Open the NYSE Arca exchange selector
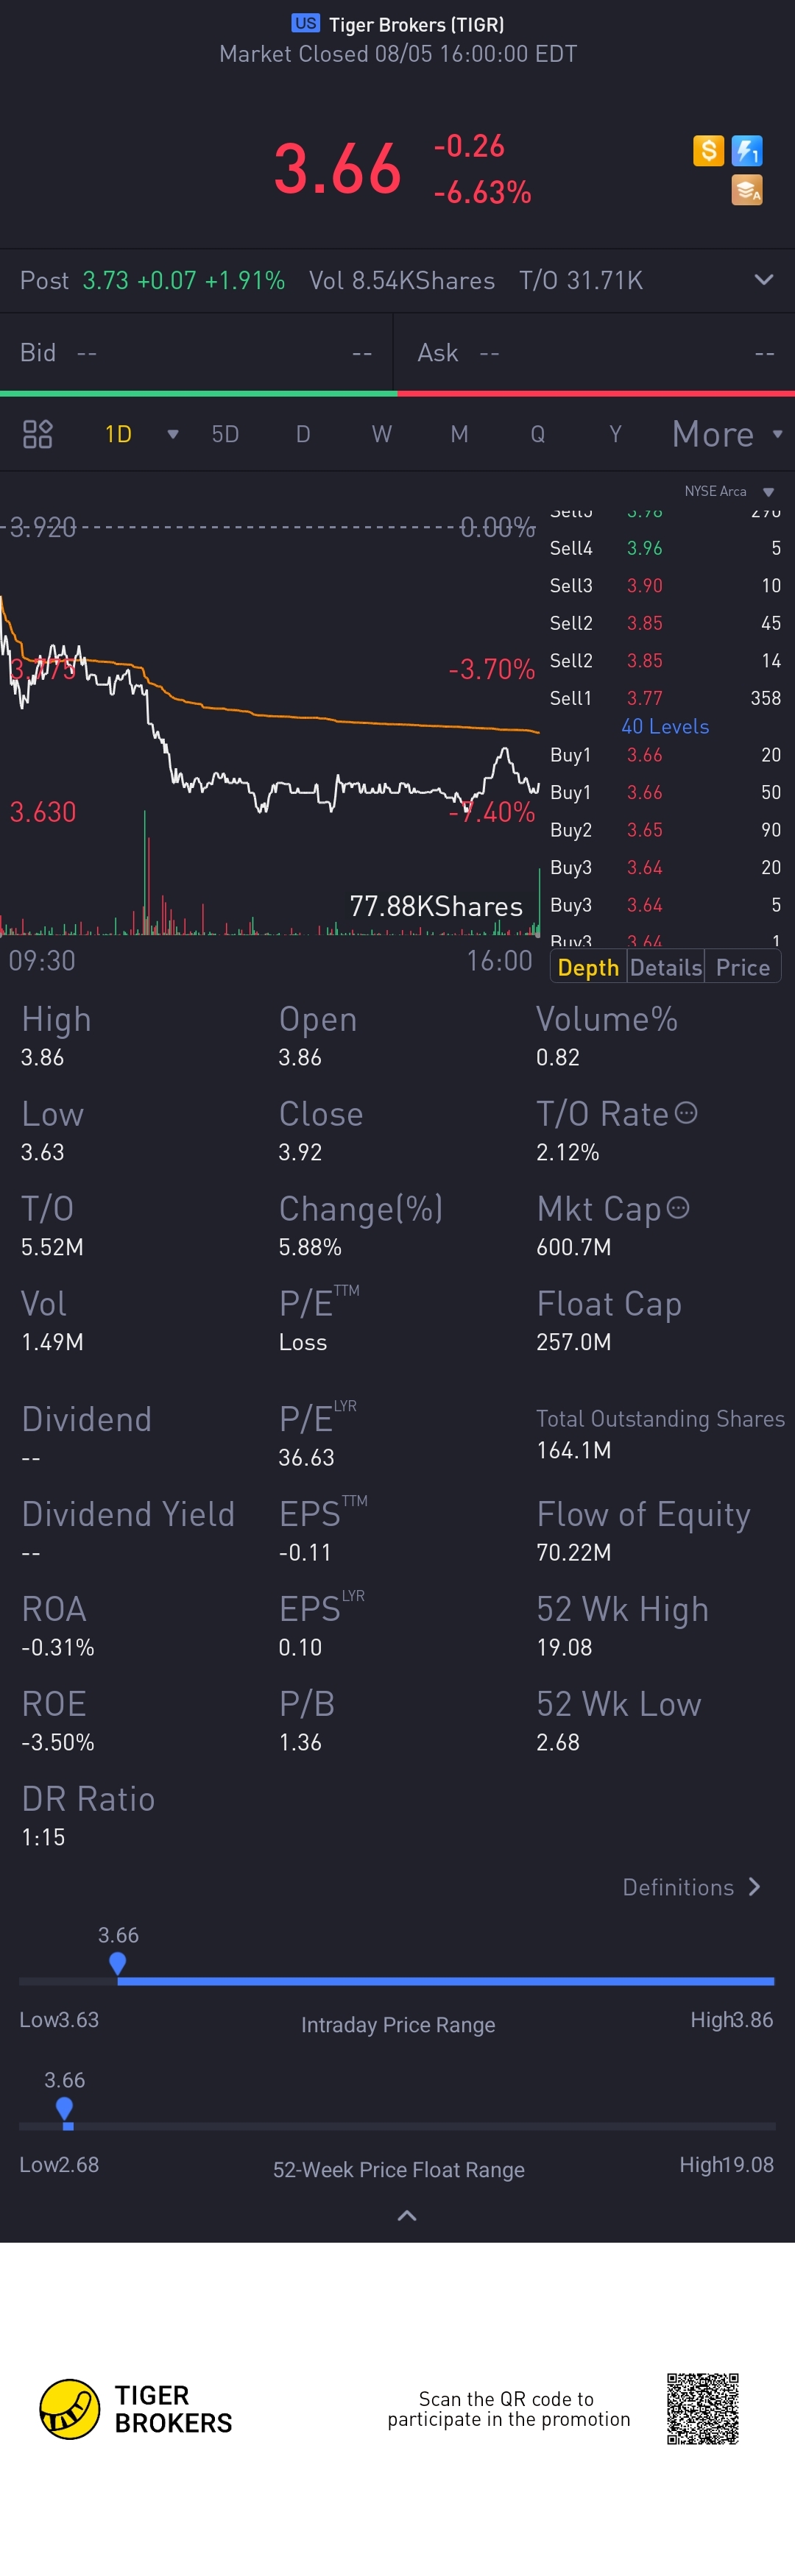 point(768,492)
